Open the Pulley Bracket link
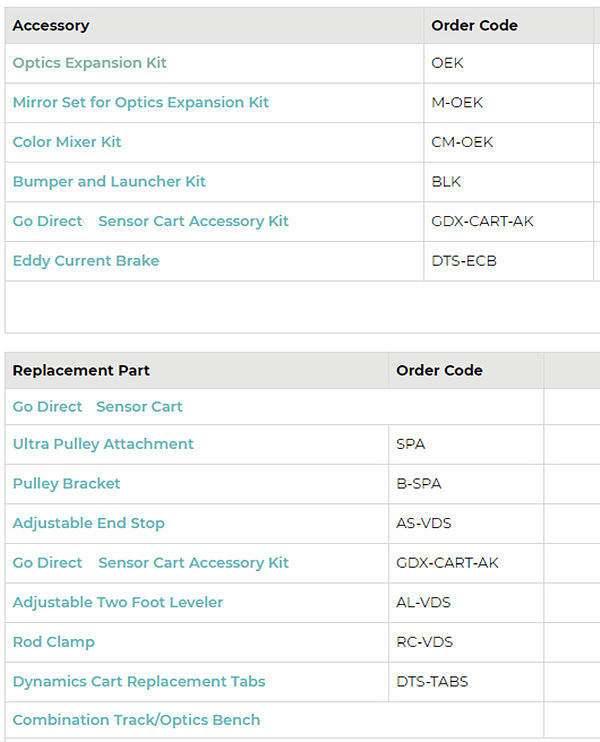Image resolution: width=600 pixels, height=742 pixels. 66,483
